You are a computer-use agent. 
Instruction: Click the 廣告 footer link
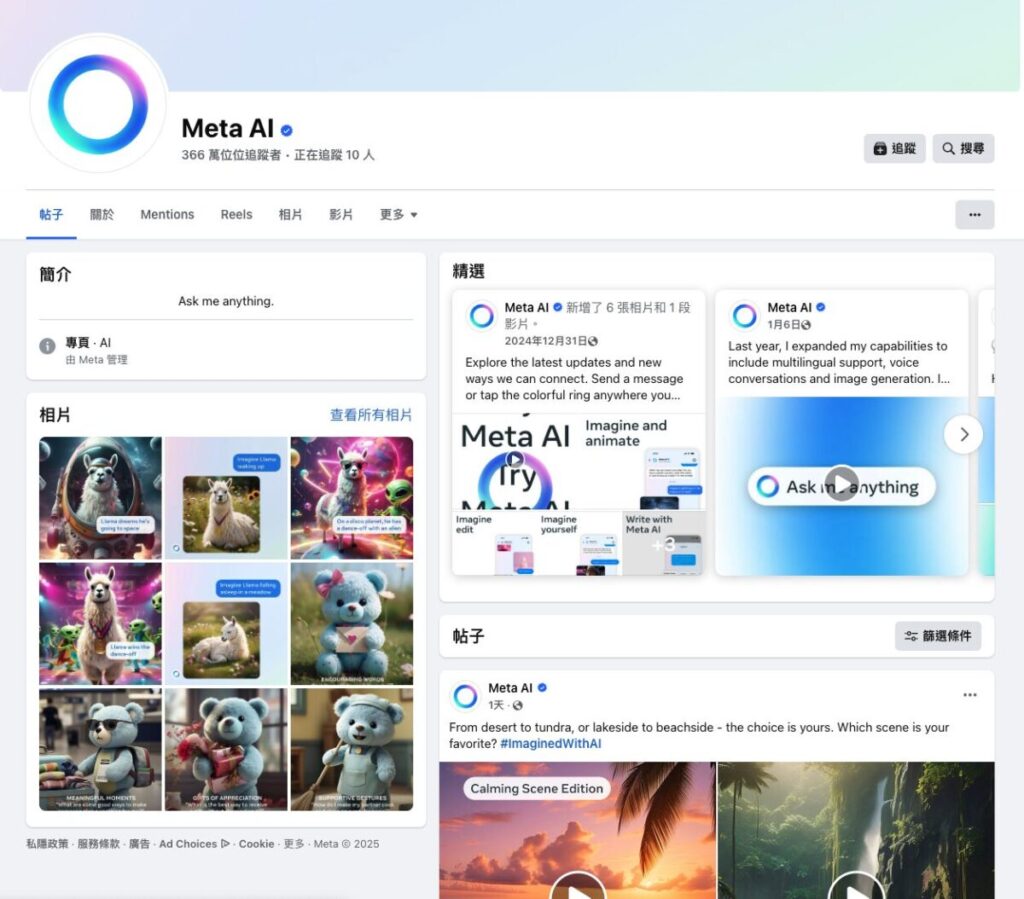click(x=139, y=844)
